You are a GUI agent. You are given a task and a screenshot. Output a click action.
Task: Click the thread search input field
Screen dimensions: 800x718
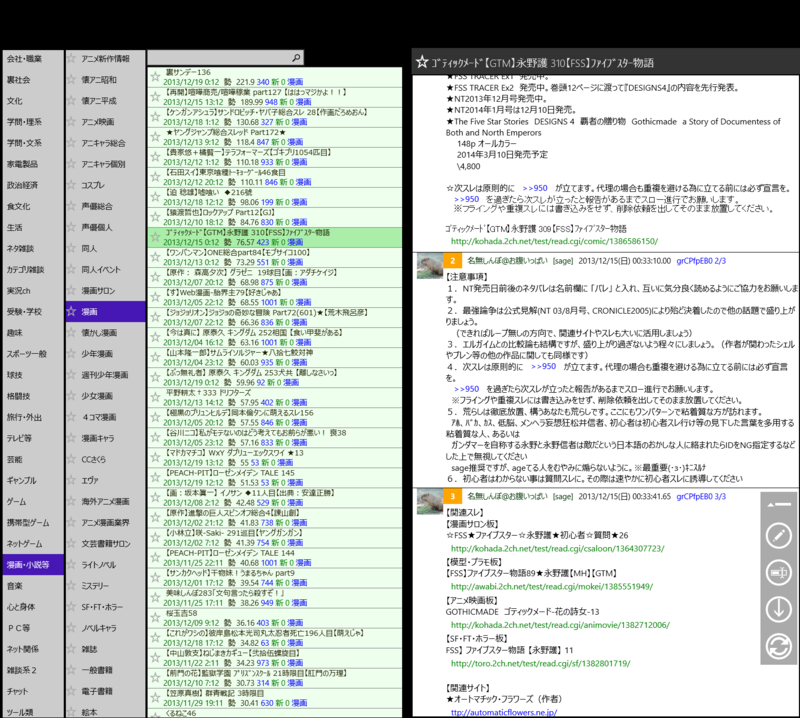pos(225,58)
